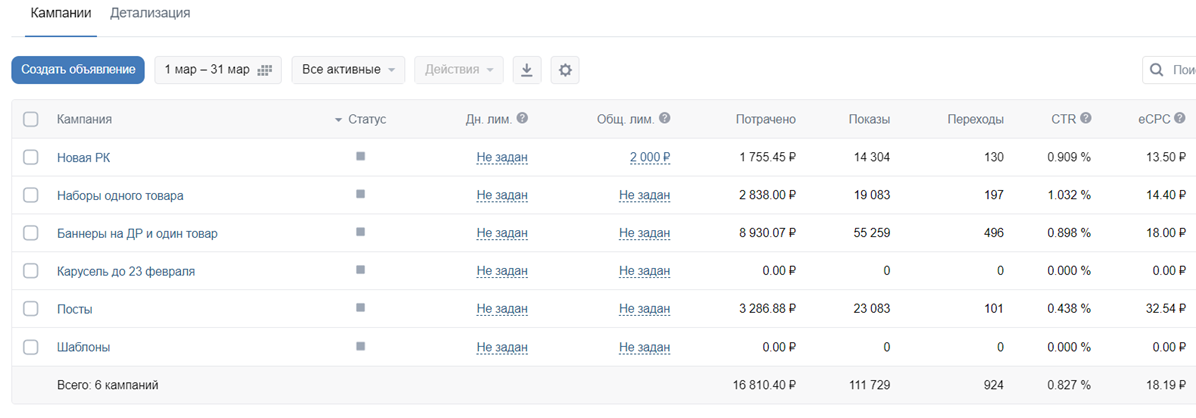This screenshot has height=418, width=1196.
Task: Click the status square for Шаблоны campaign
Action: point(360,346)
